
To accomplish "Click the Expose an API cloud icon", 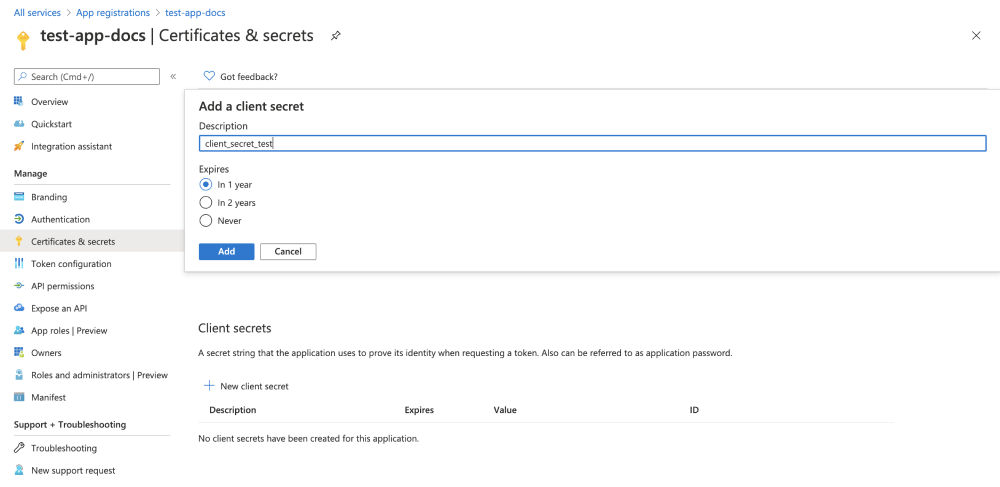I will coord(19,308).
